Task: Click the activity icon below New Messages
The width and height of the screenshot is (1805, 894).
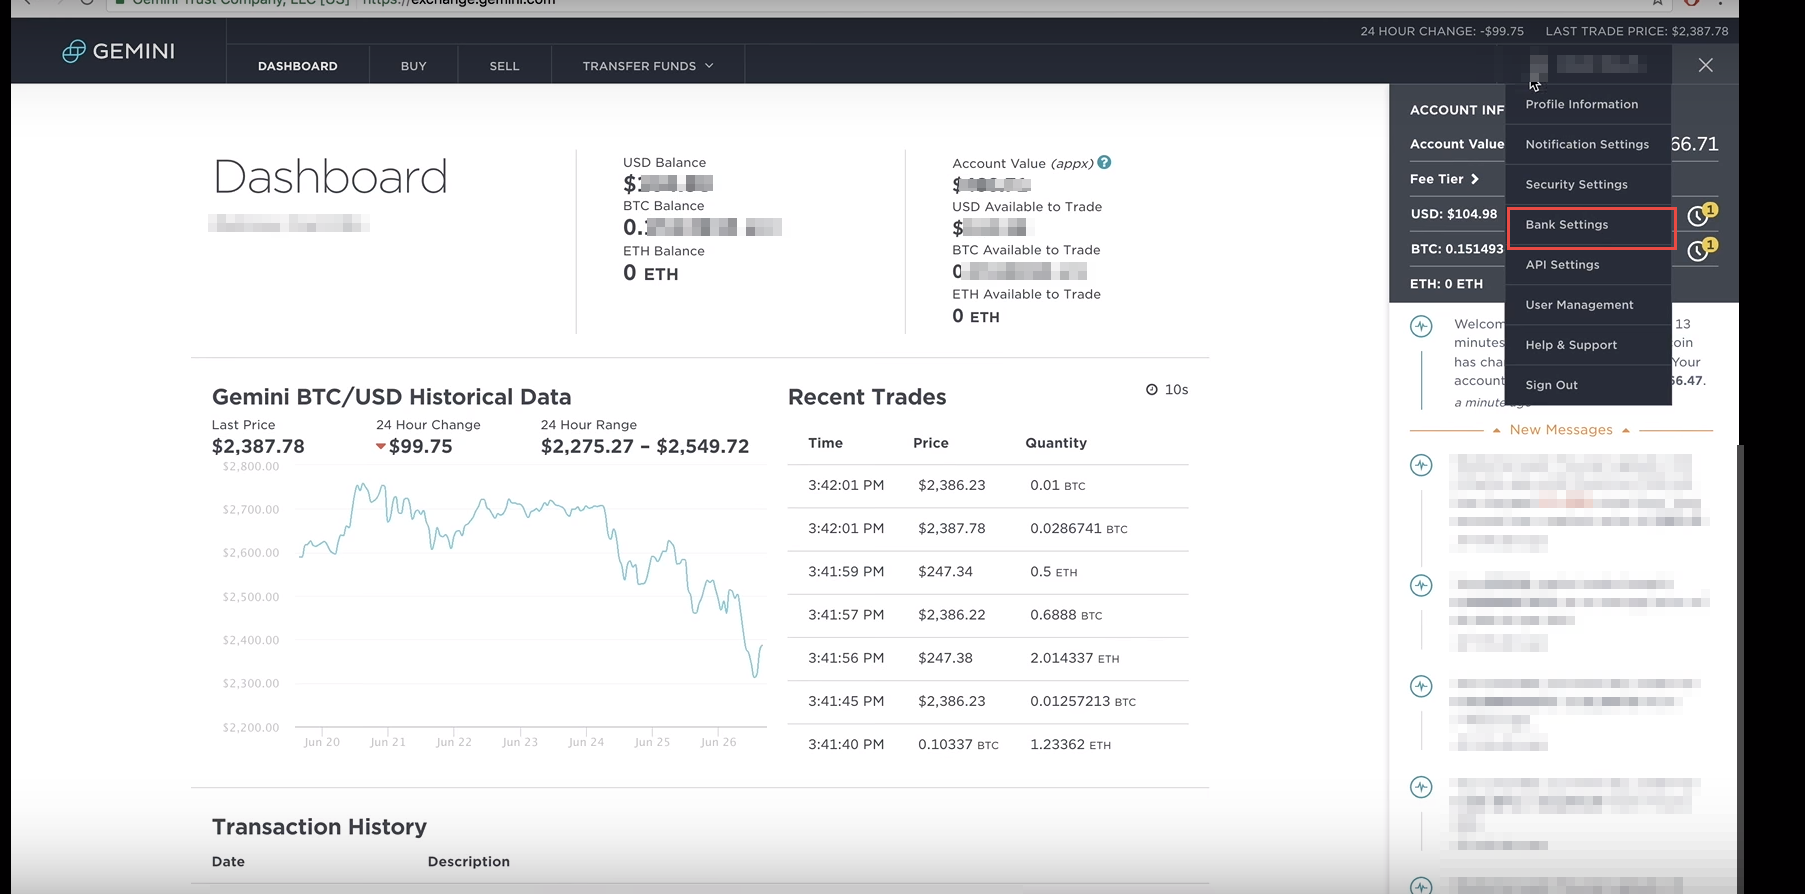Action: coord(1421,465)
